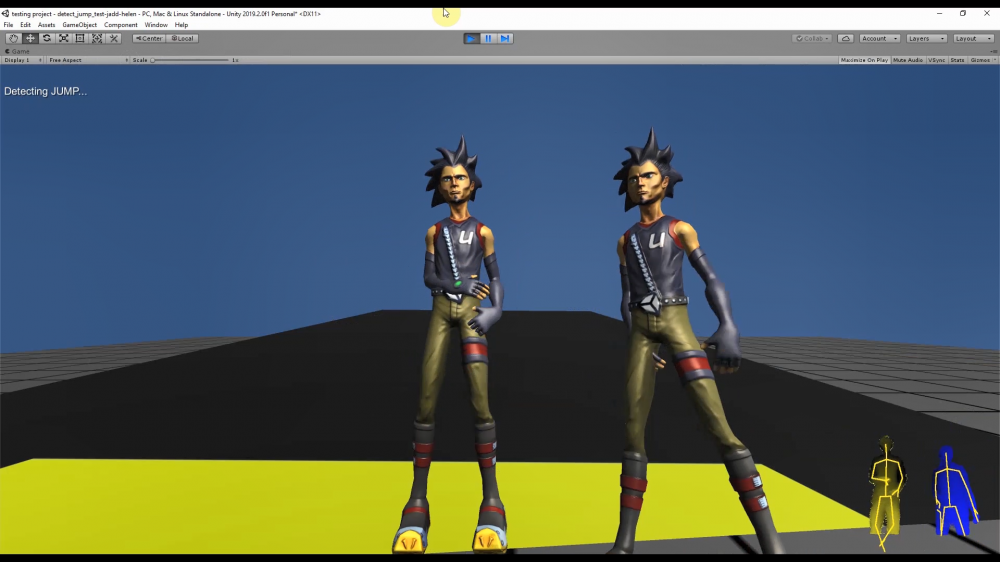Click the Game view Scale slider
Screen dimensions: 1000x562
click(x=190, y=60)
